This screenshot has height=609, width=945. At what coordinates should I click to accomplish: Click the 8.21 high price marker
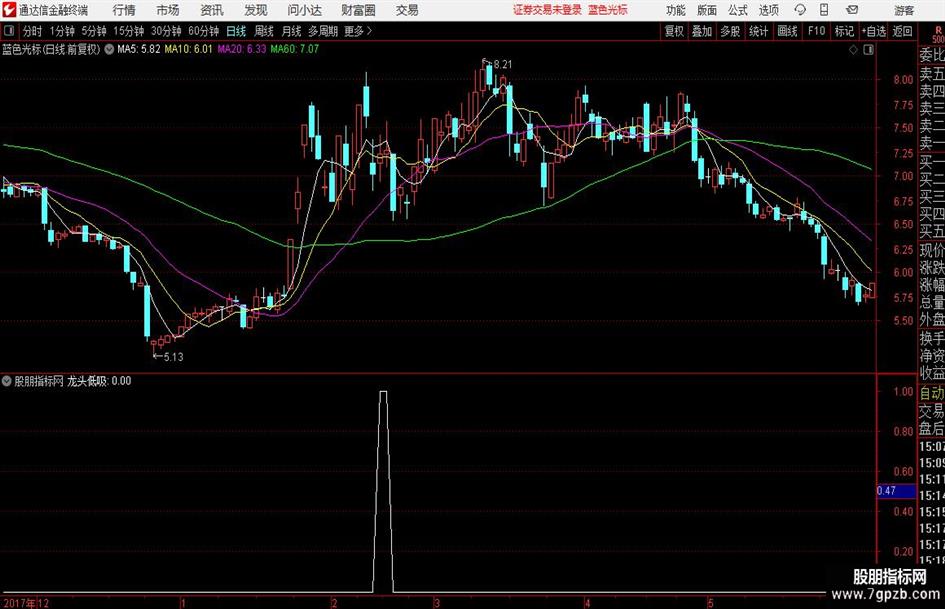pos(502,64)
